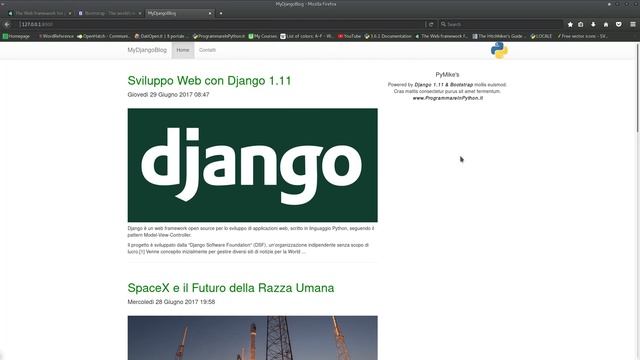Open the ProgrammareInPython.it bookmark
The image size is (640, 360).
(219, 36)
